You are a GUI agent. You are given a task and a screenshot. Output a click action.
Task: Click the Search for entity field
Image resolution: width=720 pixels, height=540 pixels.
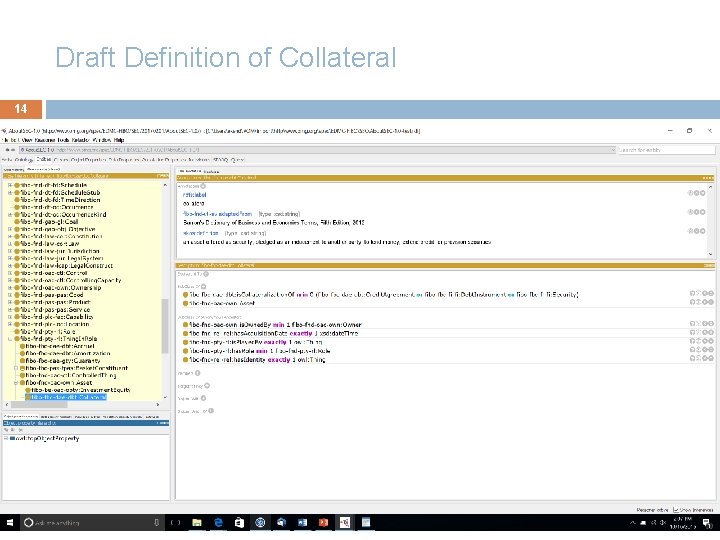pyautogui.click(x=665, y=150)
